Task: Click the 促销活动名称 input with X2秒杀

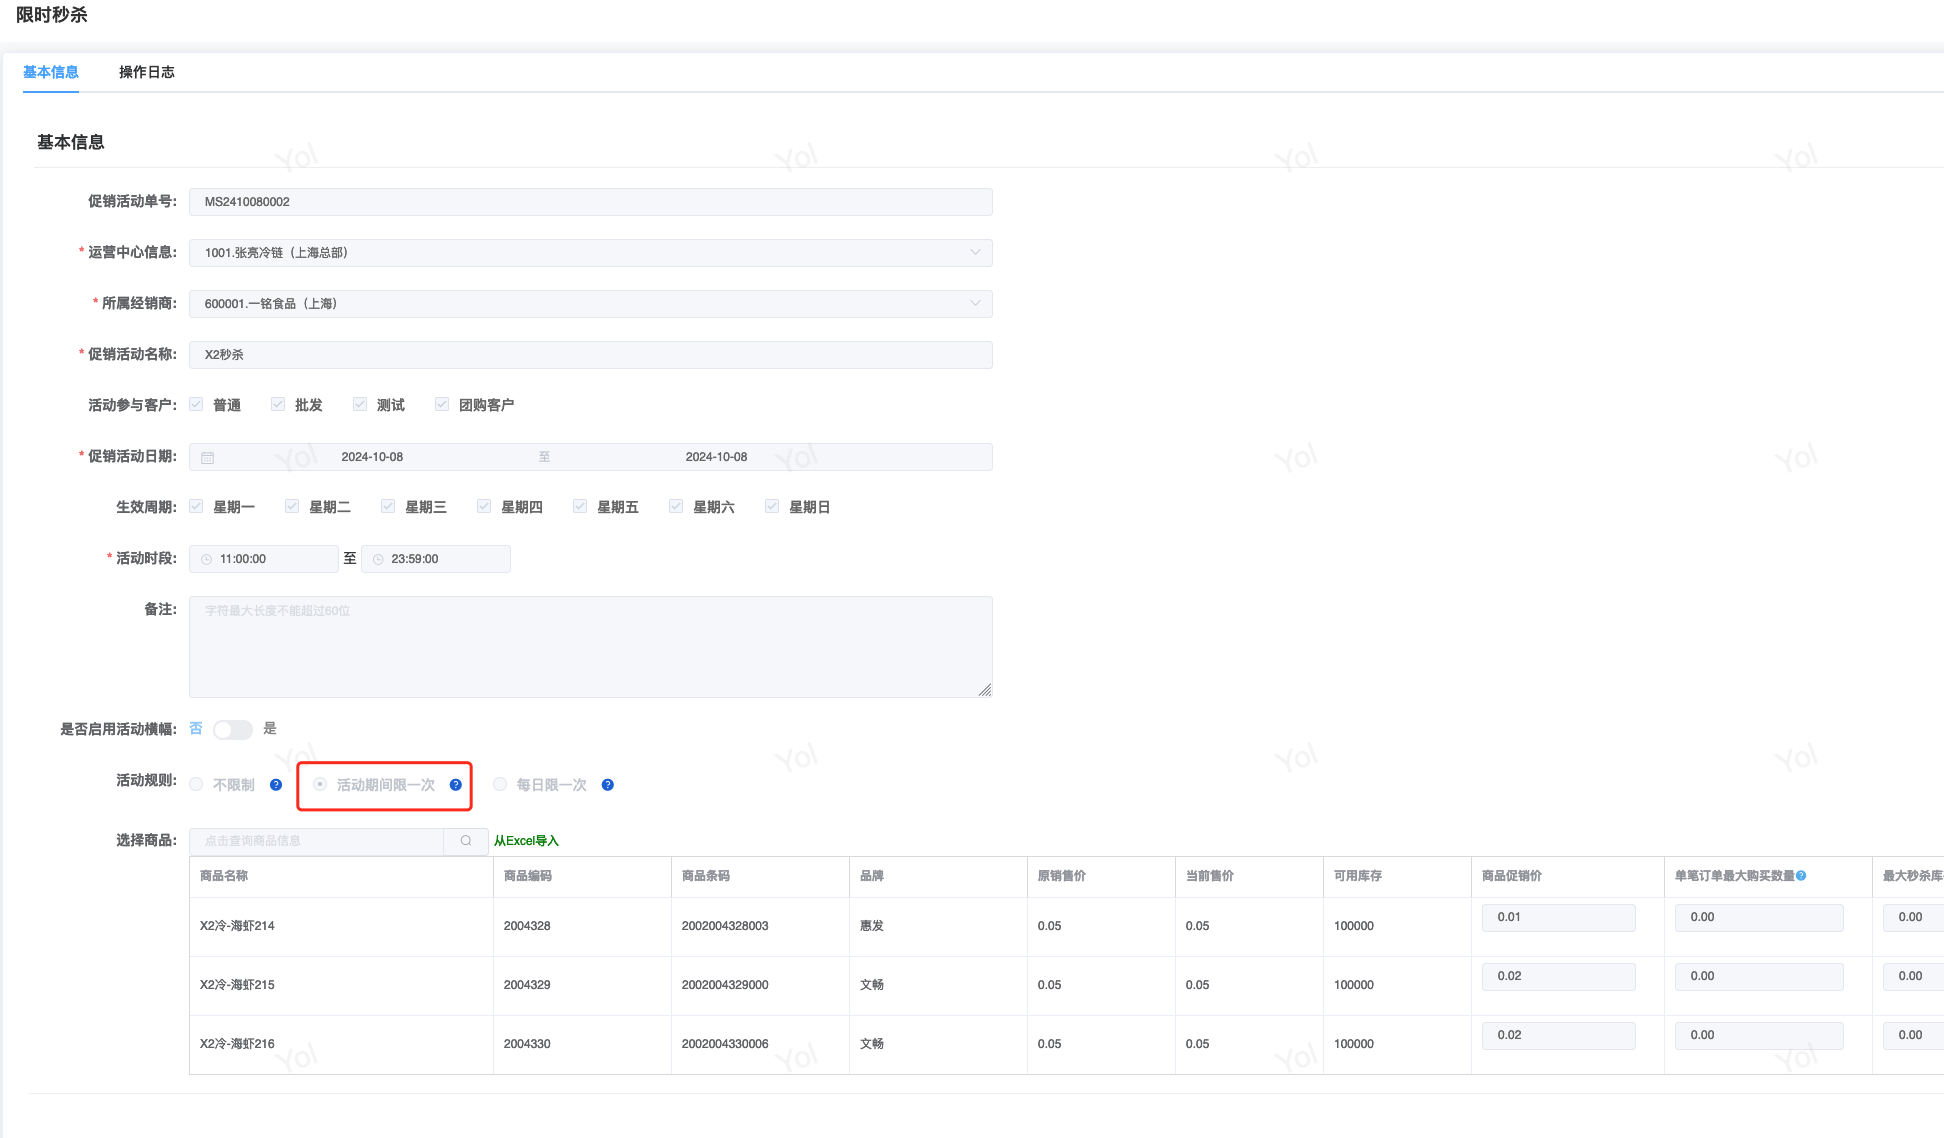Action: coord(590,355)
